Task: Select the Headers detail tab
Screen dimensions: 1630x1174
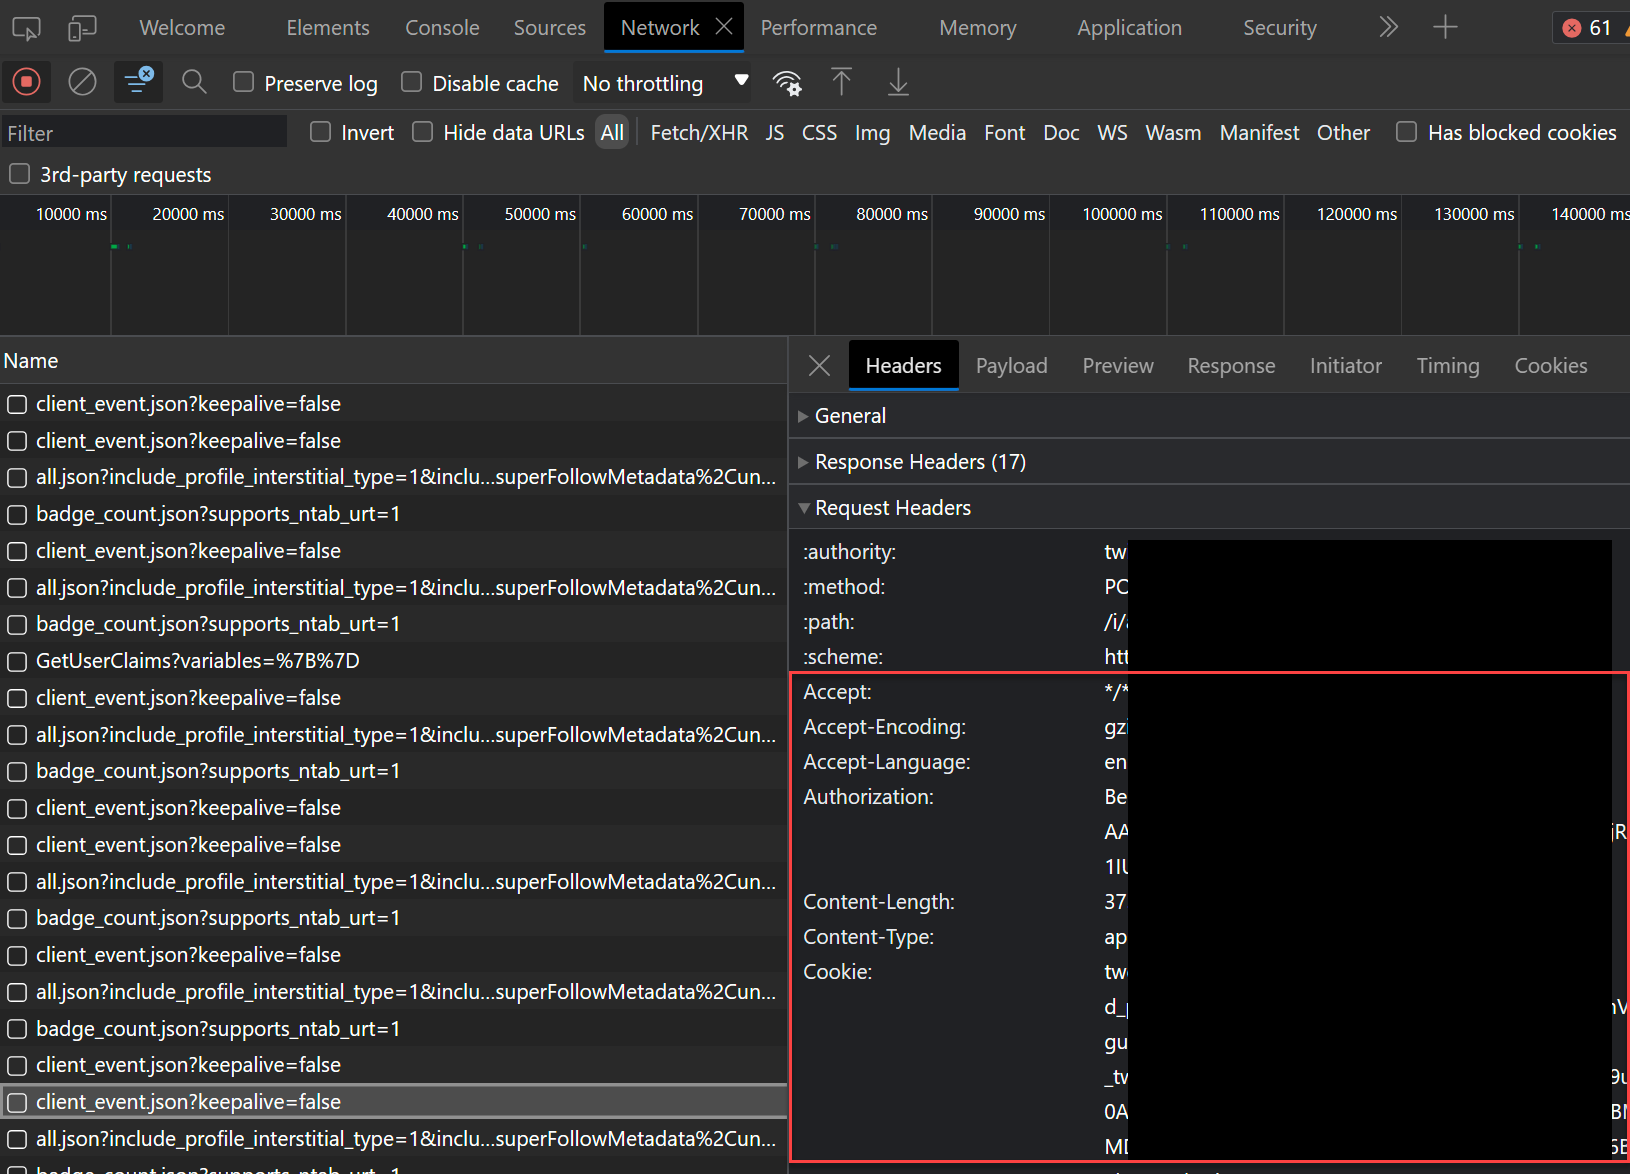Action: (904, 366)
